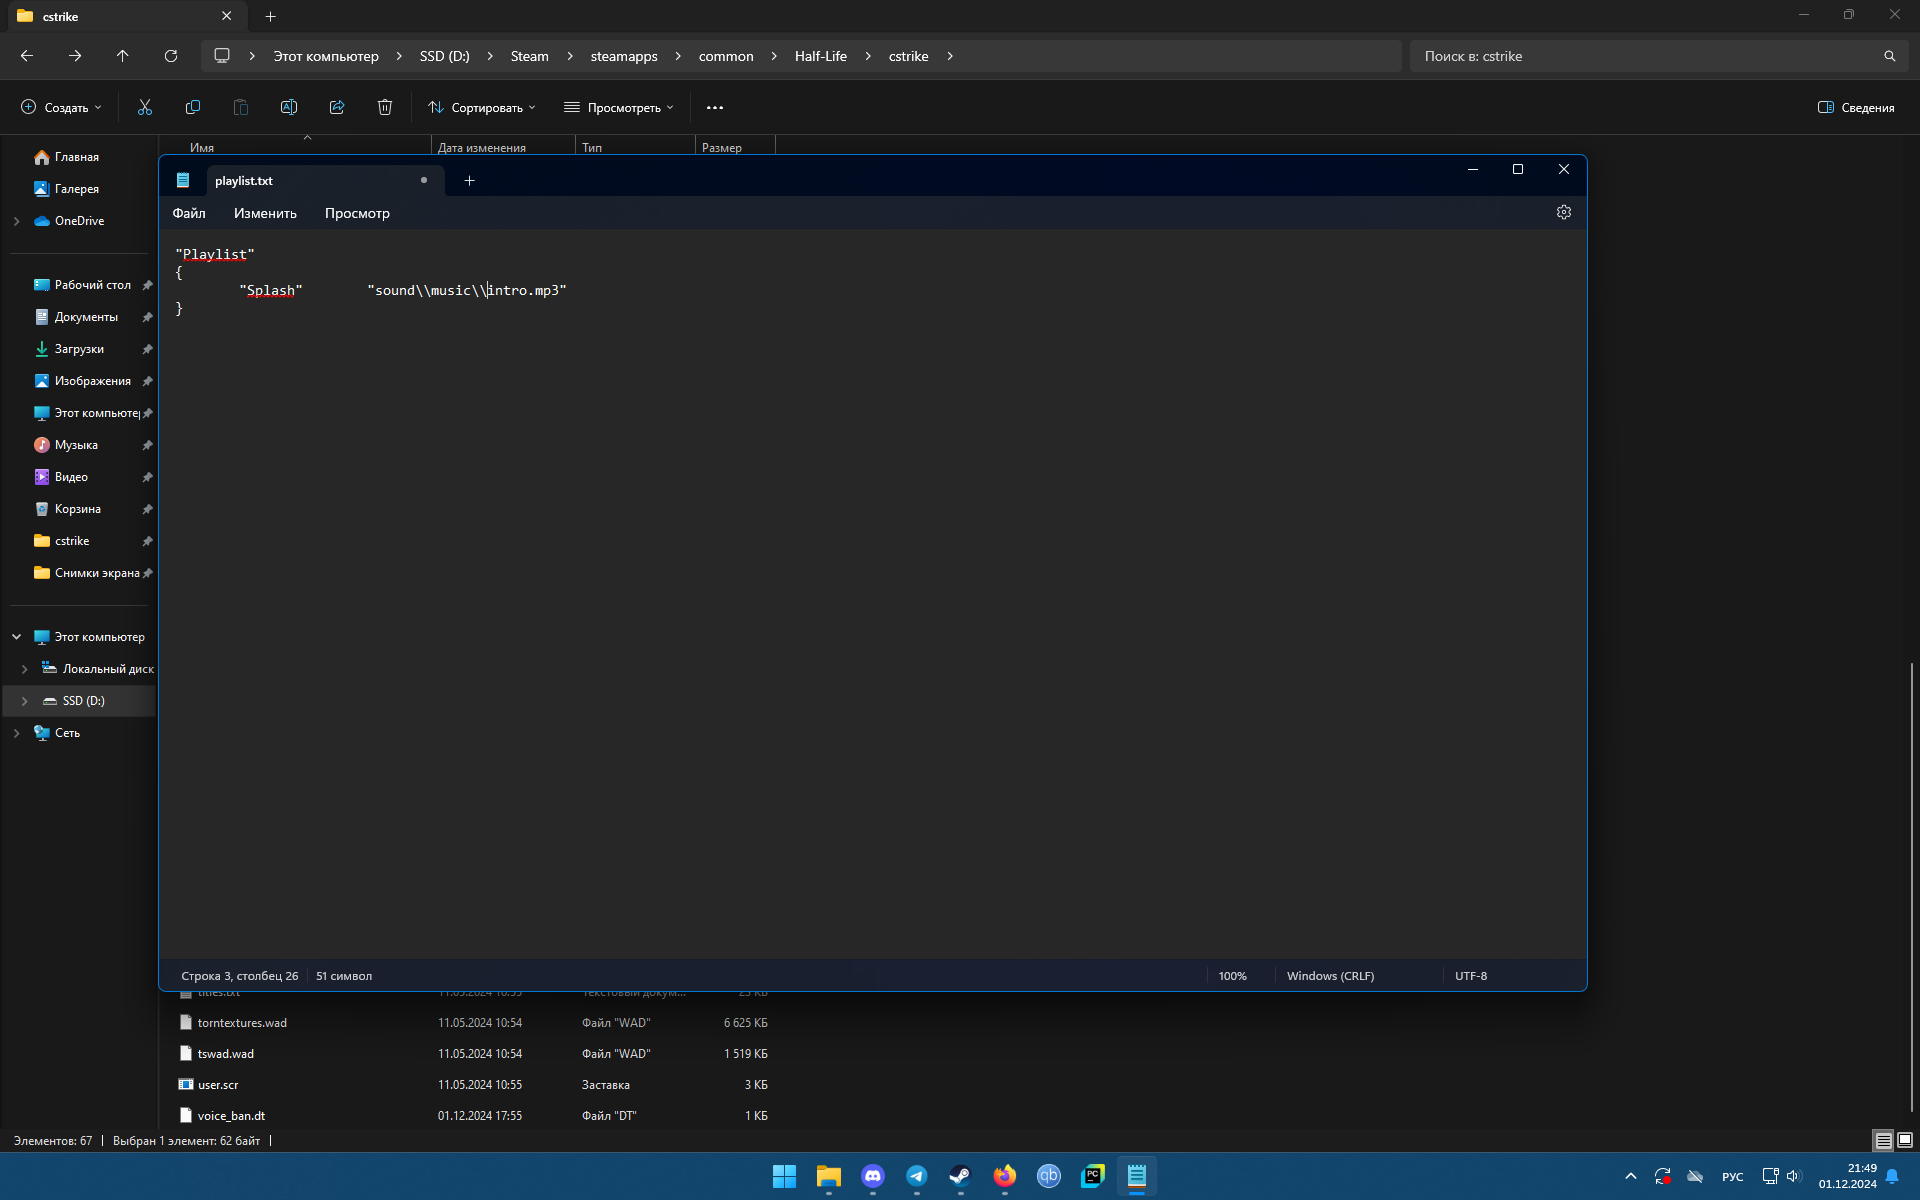Click Steam in the breadcrumb path
The image size is (1920, 1200).
[x=529, y=56]
